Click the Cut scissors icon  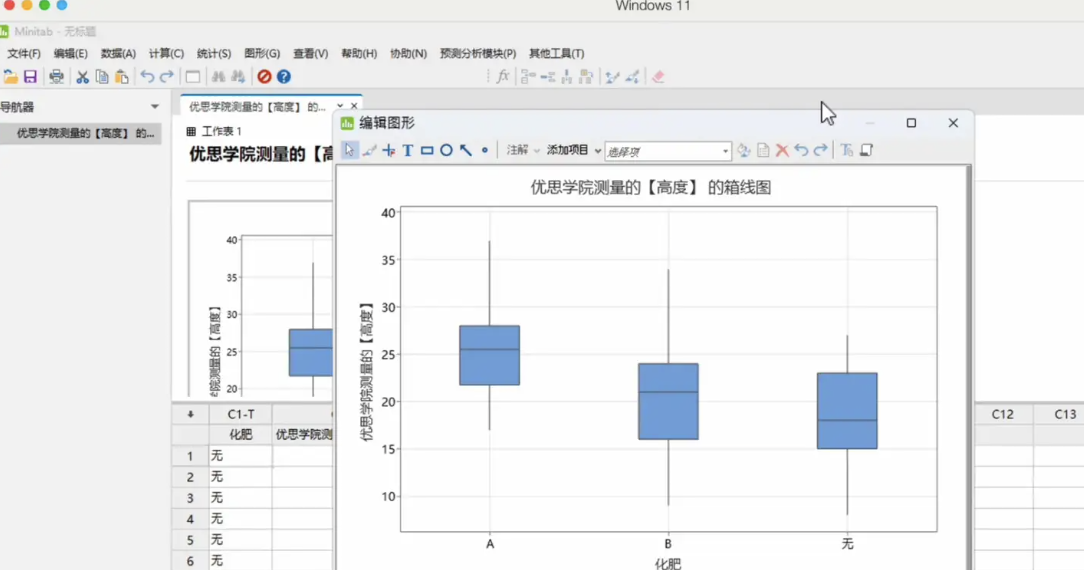(82, 77)
